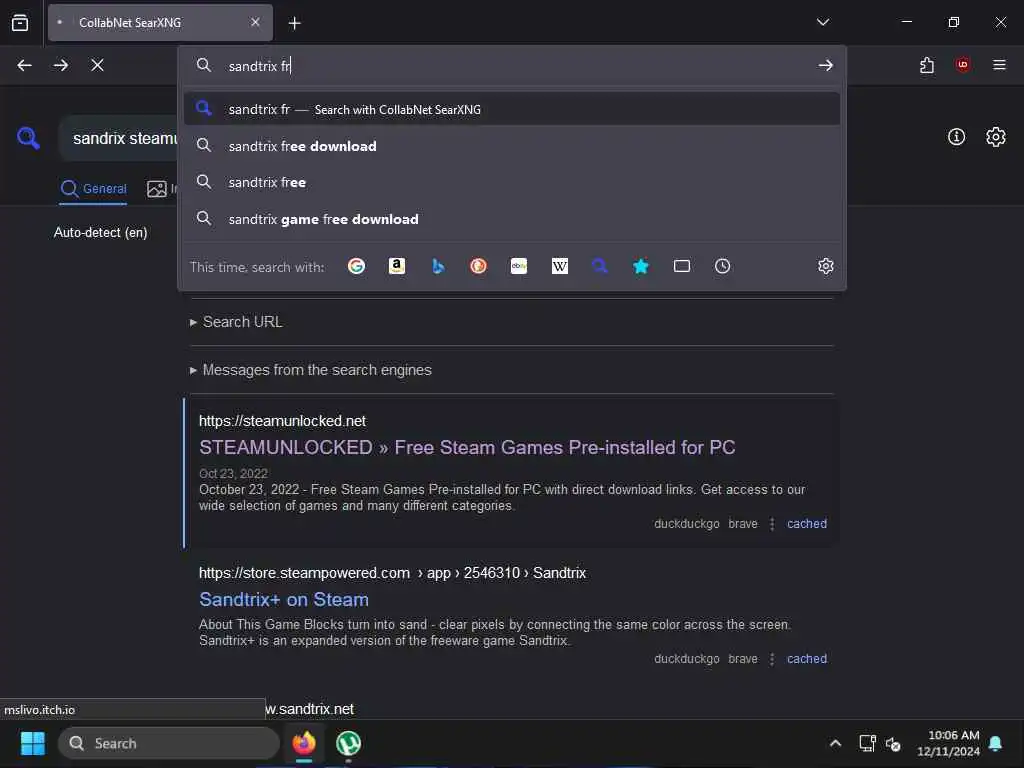Search with Google one-off engine icon
Viewport: 1024px width, 768px height.
pyautogui.click(x=357, y=266)
